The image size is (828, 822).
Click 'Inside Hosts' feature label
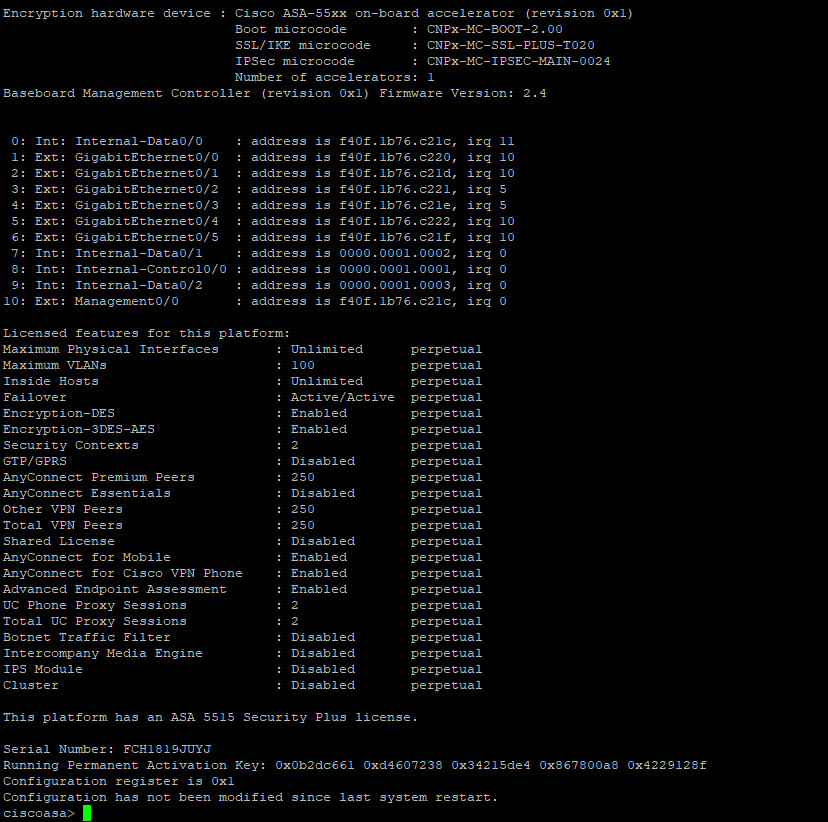click(51, 381)
